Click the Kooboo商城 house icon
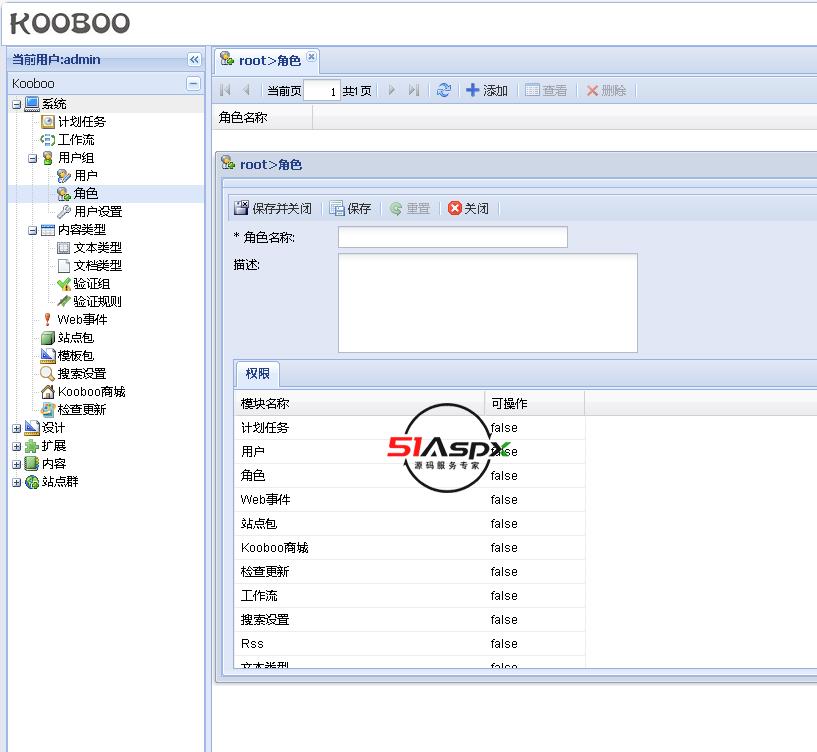This screenshot has width=817, height=752. (47, 392)
